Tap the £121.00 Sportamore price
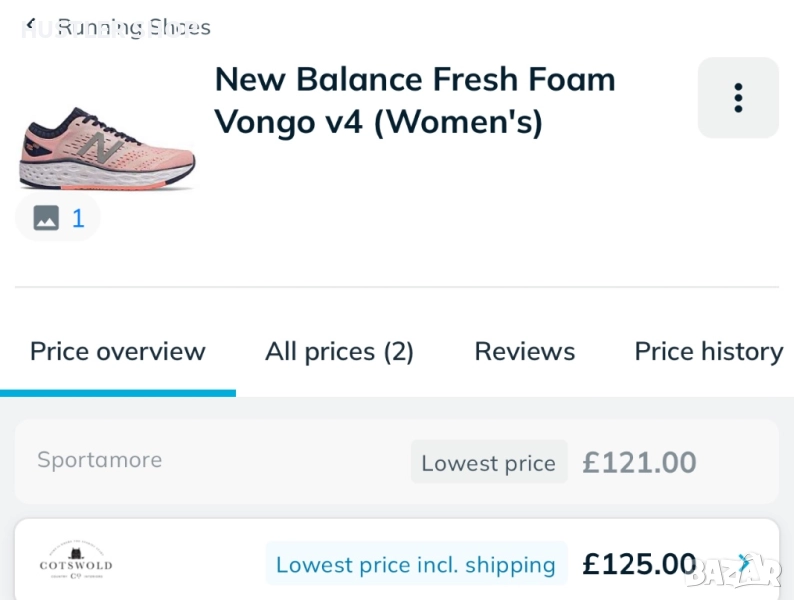This screenshot has height=600, width=794. click(x=639, y=462)
